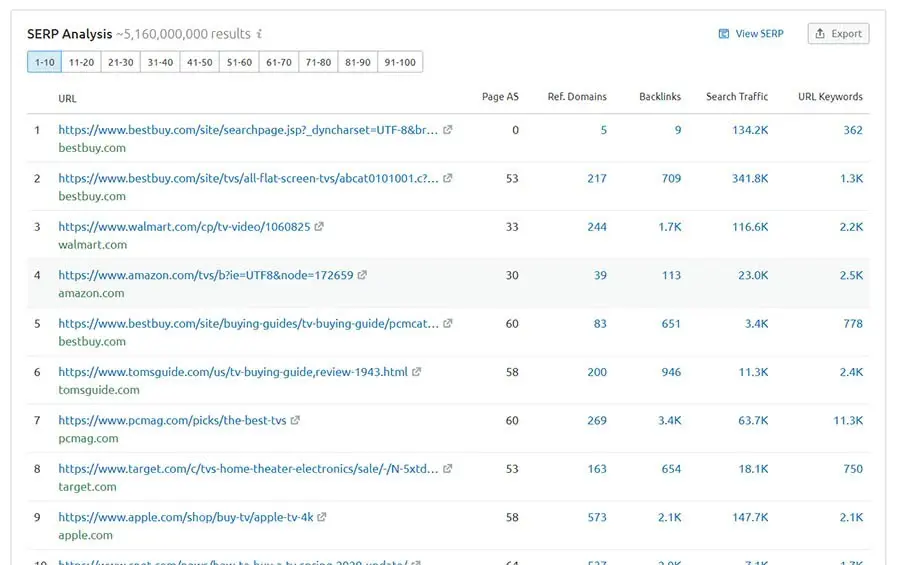Click external link icon beside tomsguide URL
Viewport: 900px width, 565px height.
click(417, 372)
